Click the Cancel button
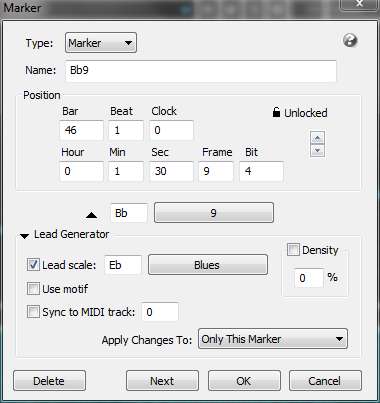 pos(325,381)
